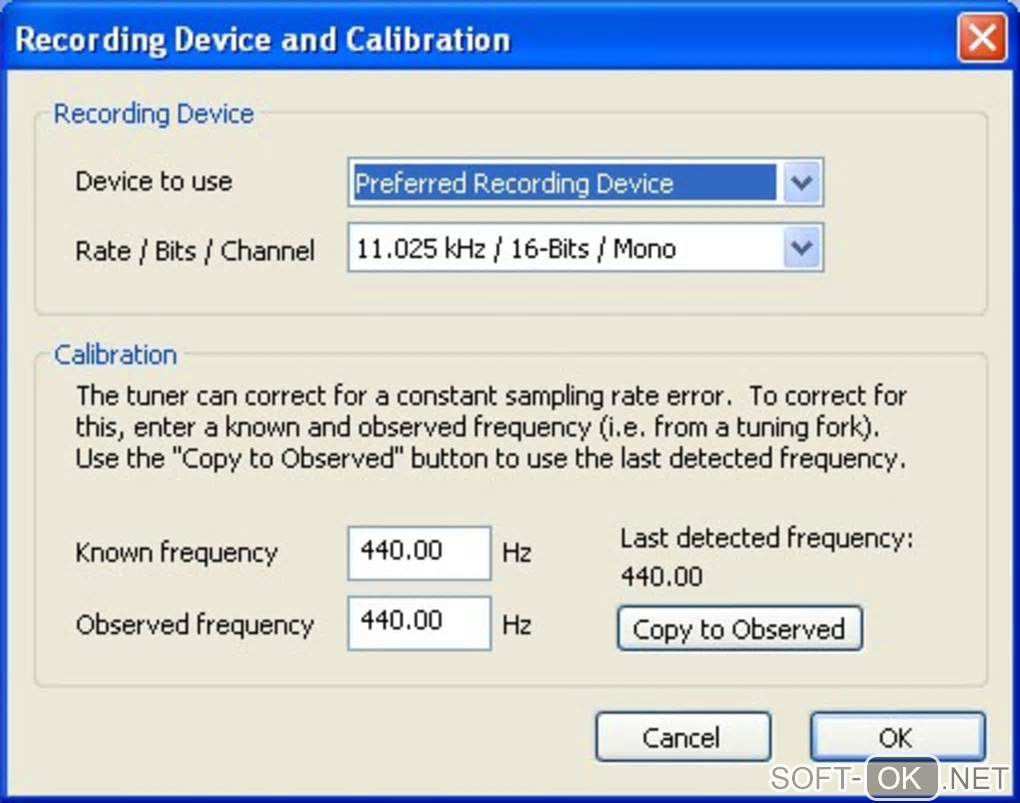Confirm settings with the OK button
Image resolution: width=1020 pixels, height=803 pixels.
pos(897,737)
